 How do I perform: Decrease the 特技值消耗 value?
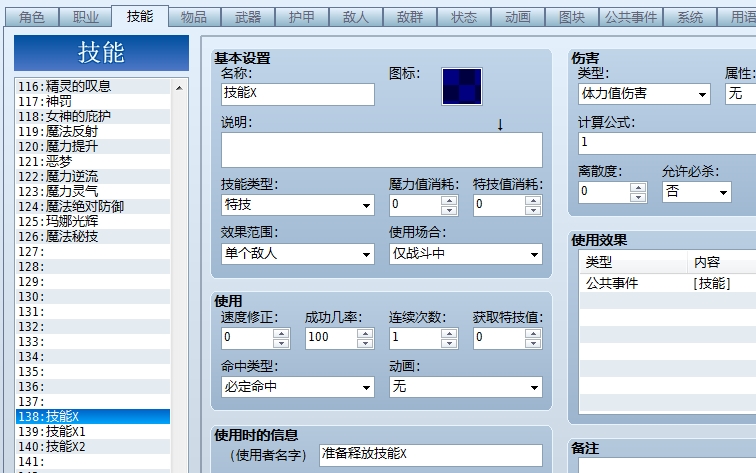533,210
